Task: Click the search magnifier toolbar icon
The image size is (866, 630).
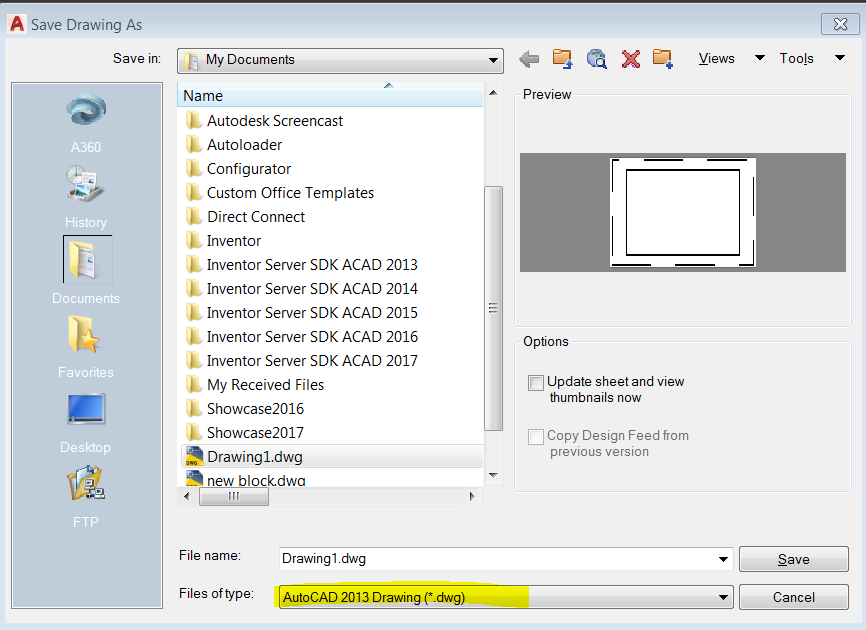Action: (596, 59)
